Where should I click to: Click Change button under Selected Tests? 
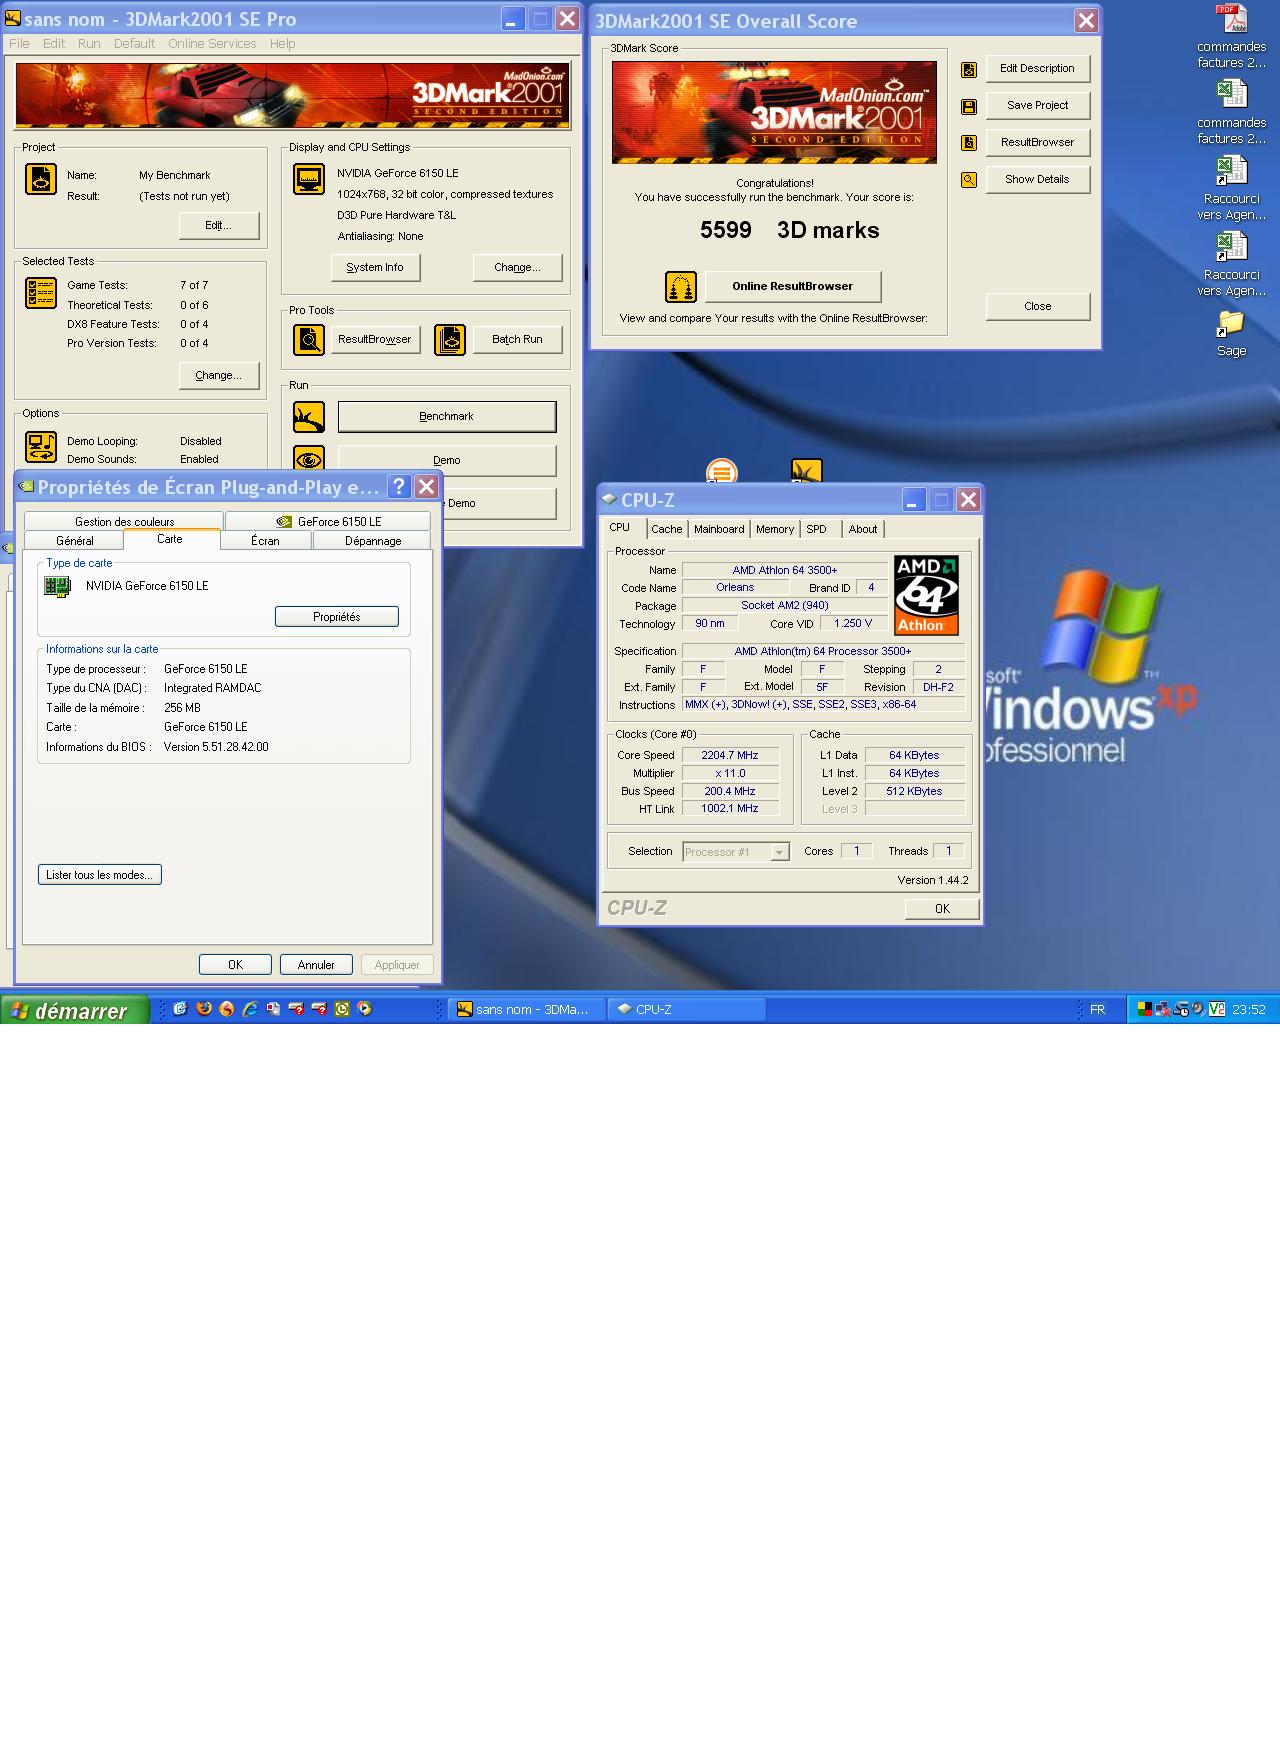click(x=219, y=376)
